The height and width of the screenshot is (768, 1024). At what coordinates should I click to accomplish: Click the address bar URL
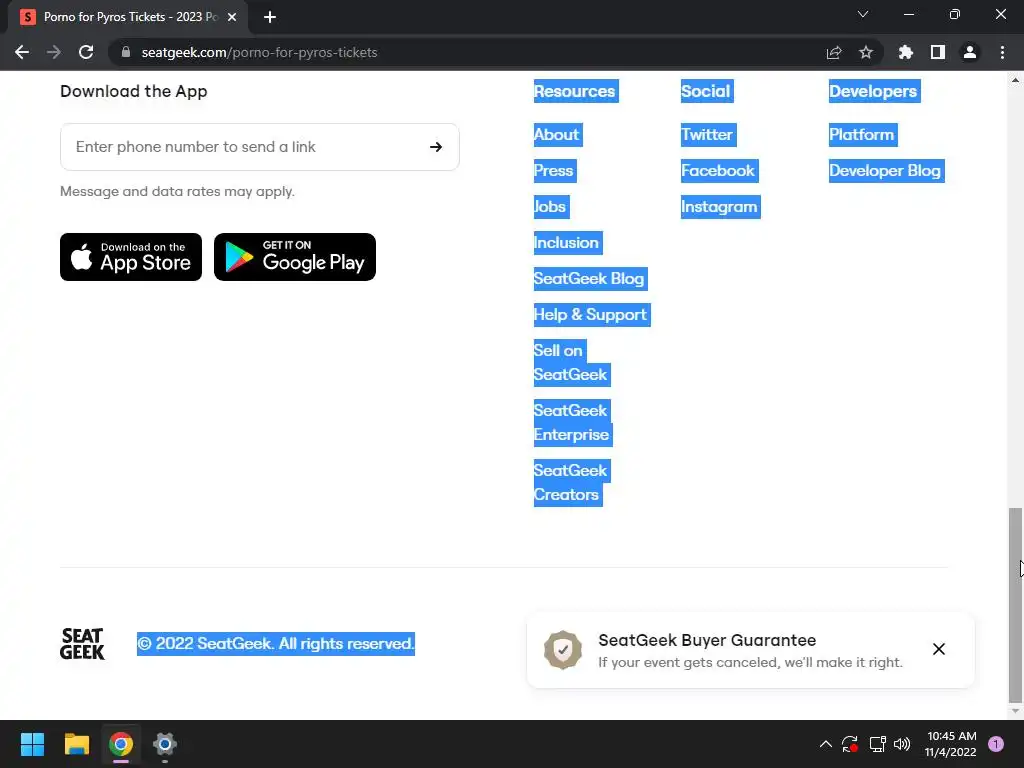click(x=259, y=52)
